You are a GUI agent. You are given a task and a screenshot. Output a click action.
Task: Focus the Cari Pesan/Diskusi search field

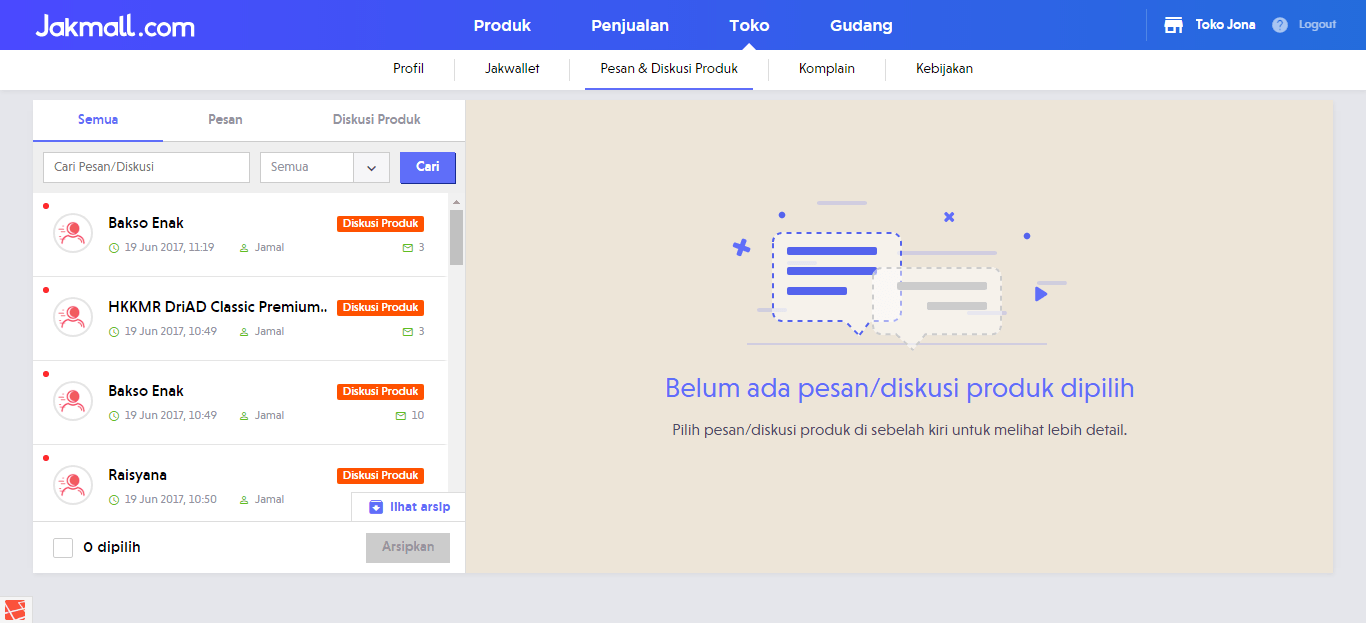click(x=146, y=167)
